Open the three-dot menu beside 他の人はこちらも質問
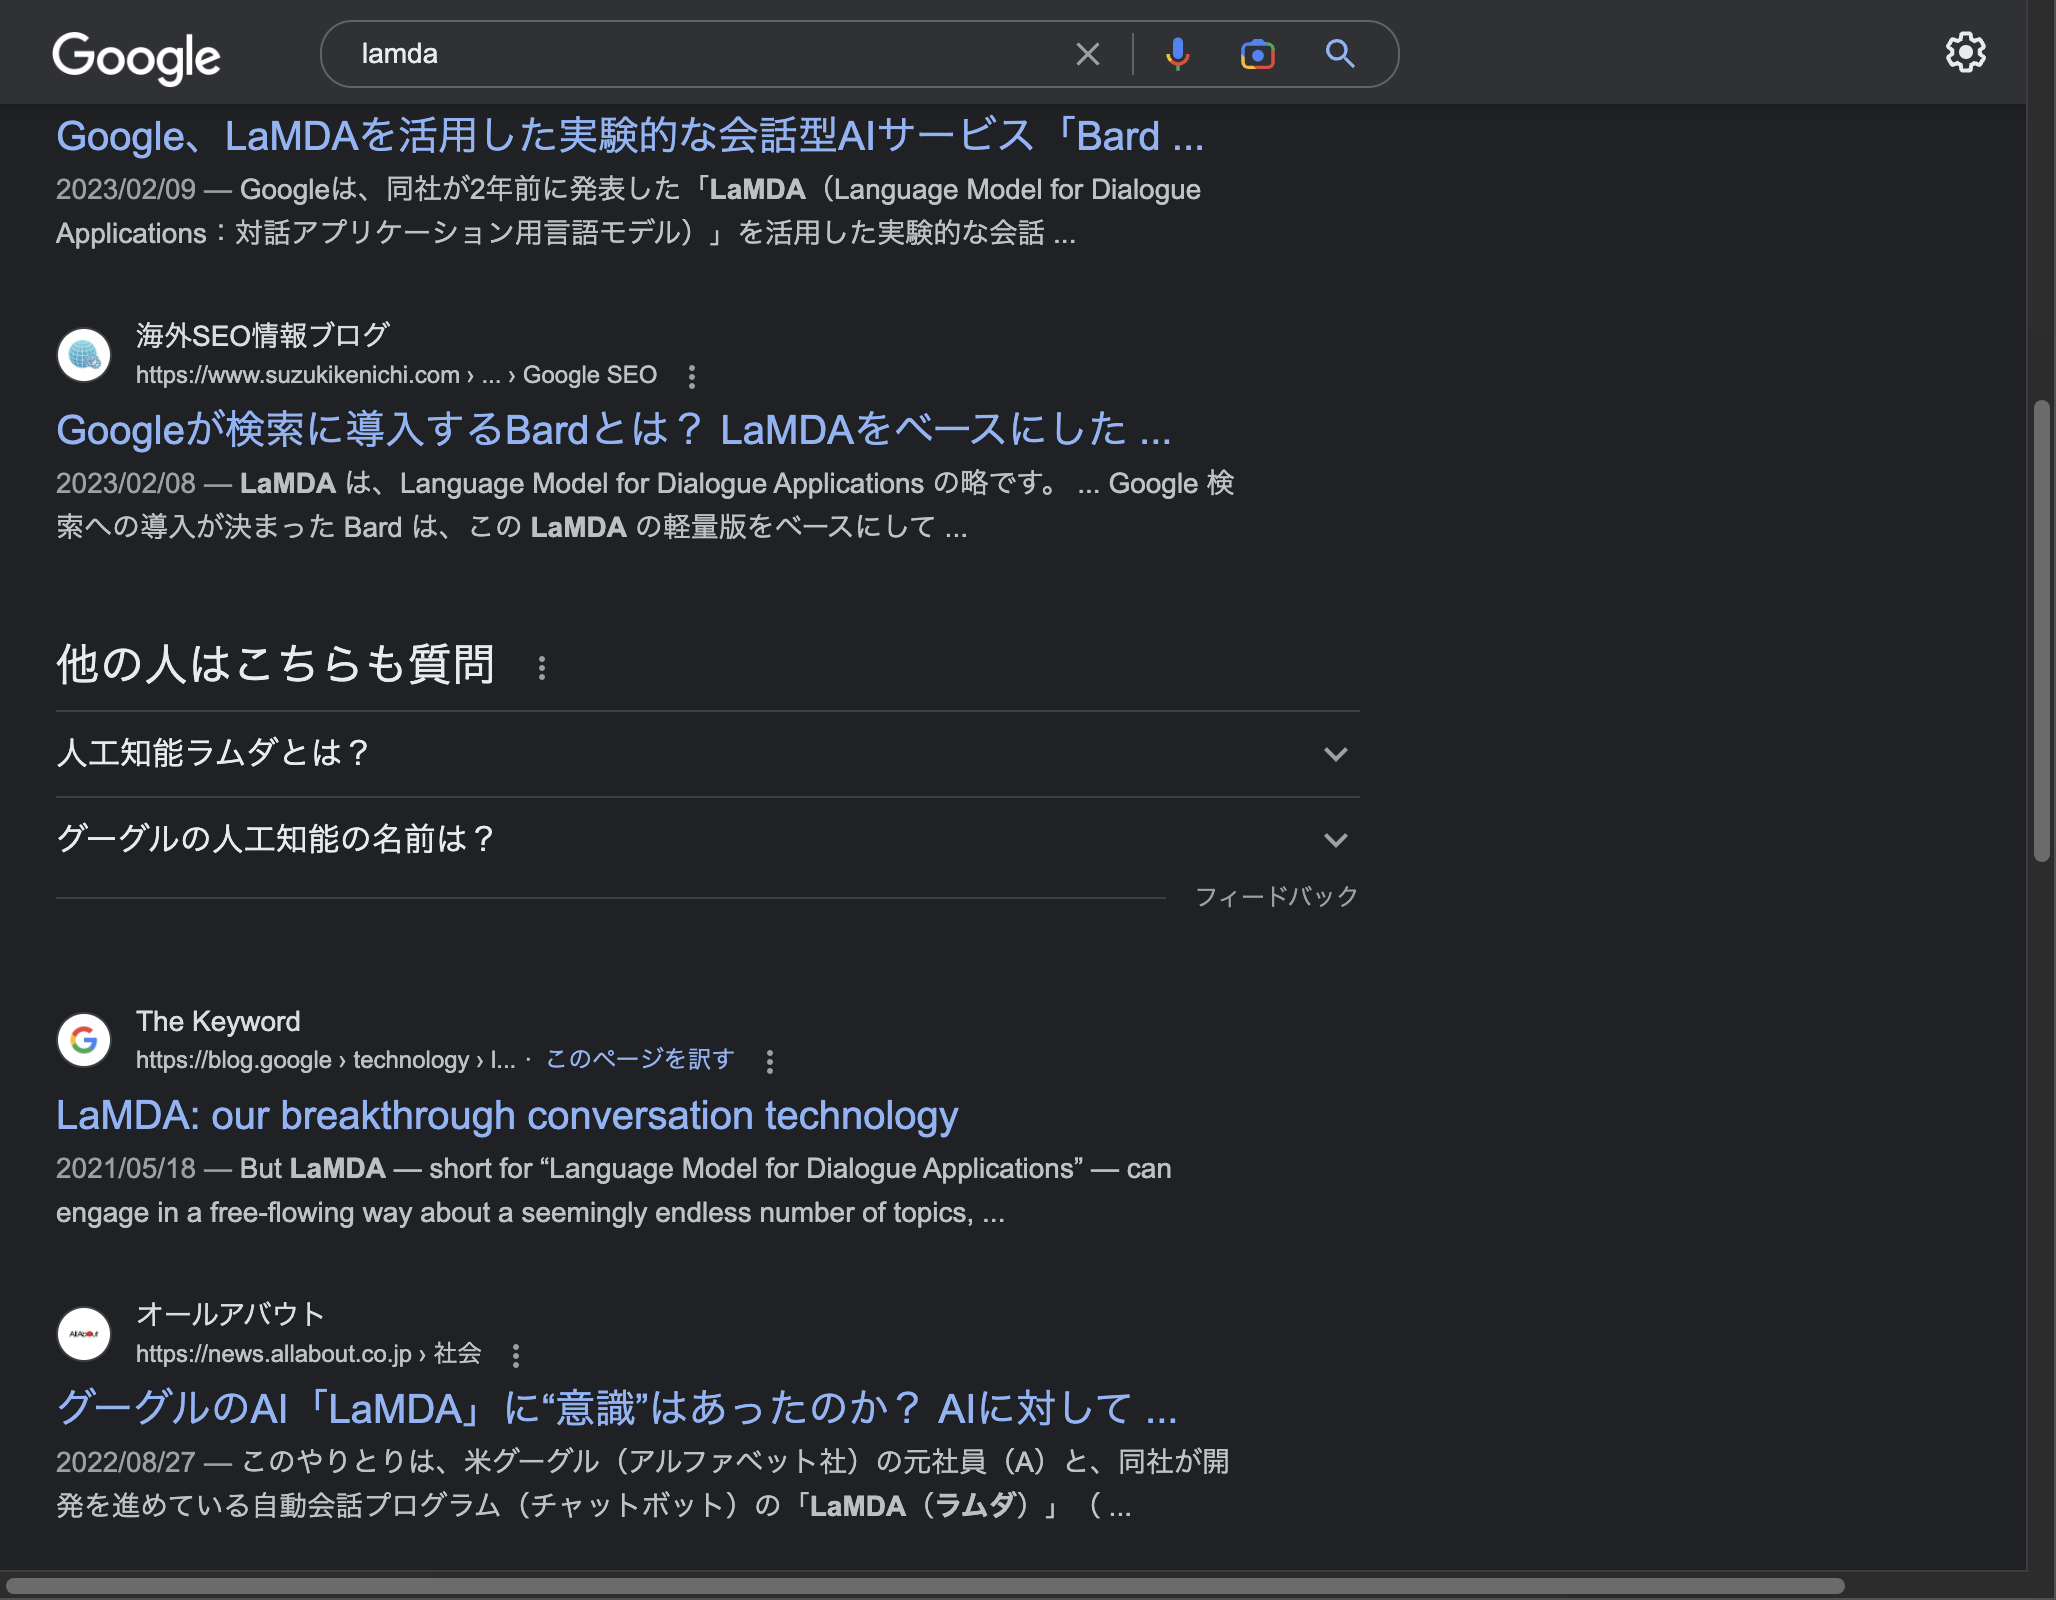This screenshot has width=2056, height=1600. pos(542,668)
